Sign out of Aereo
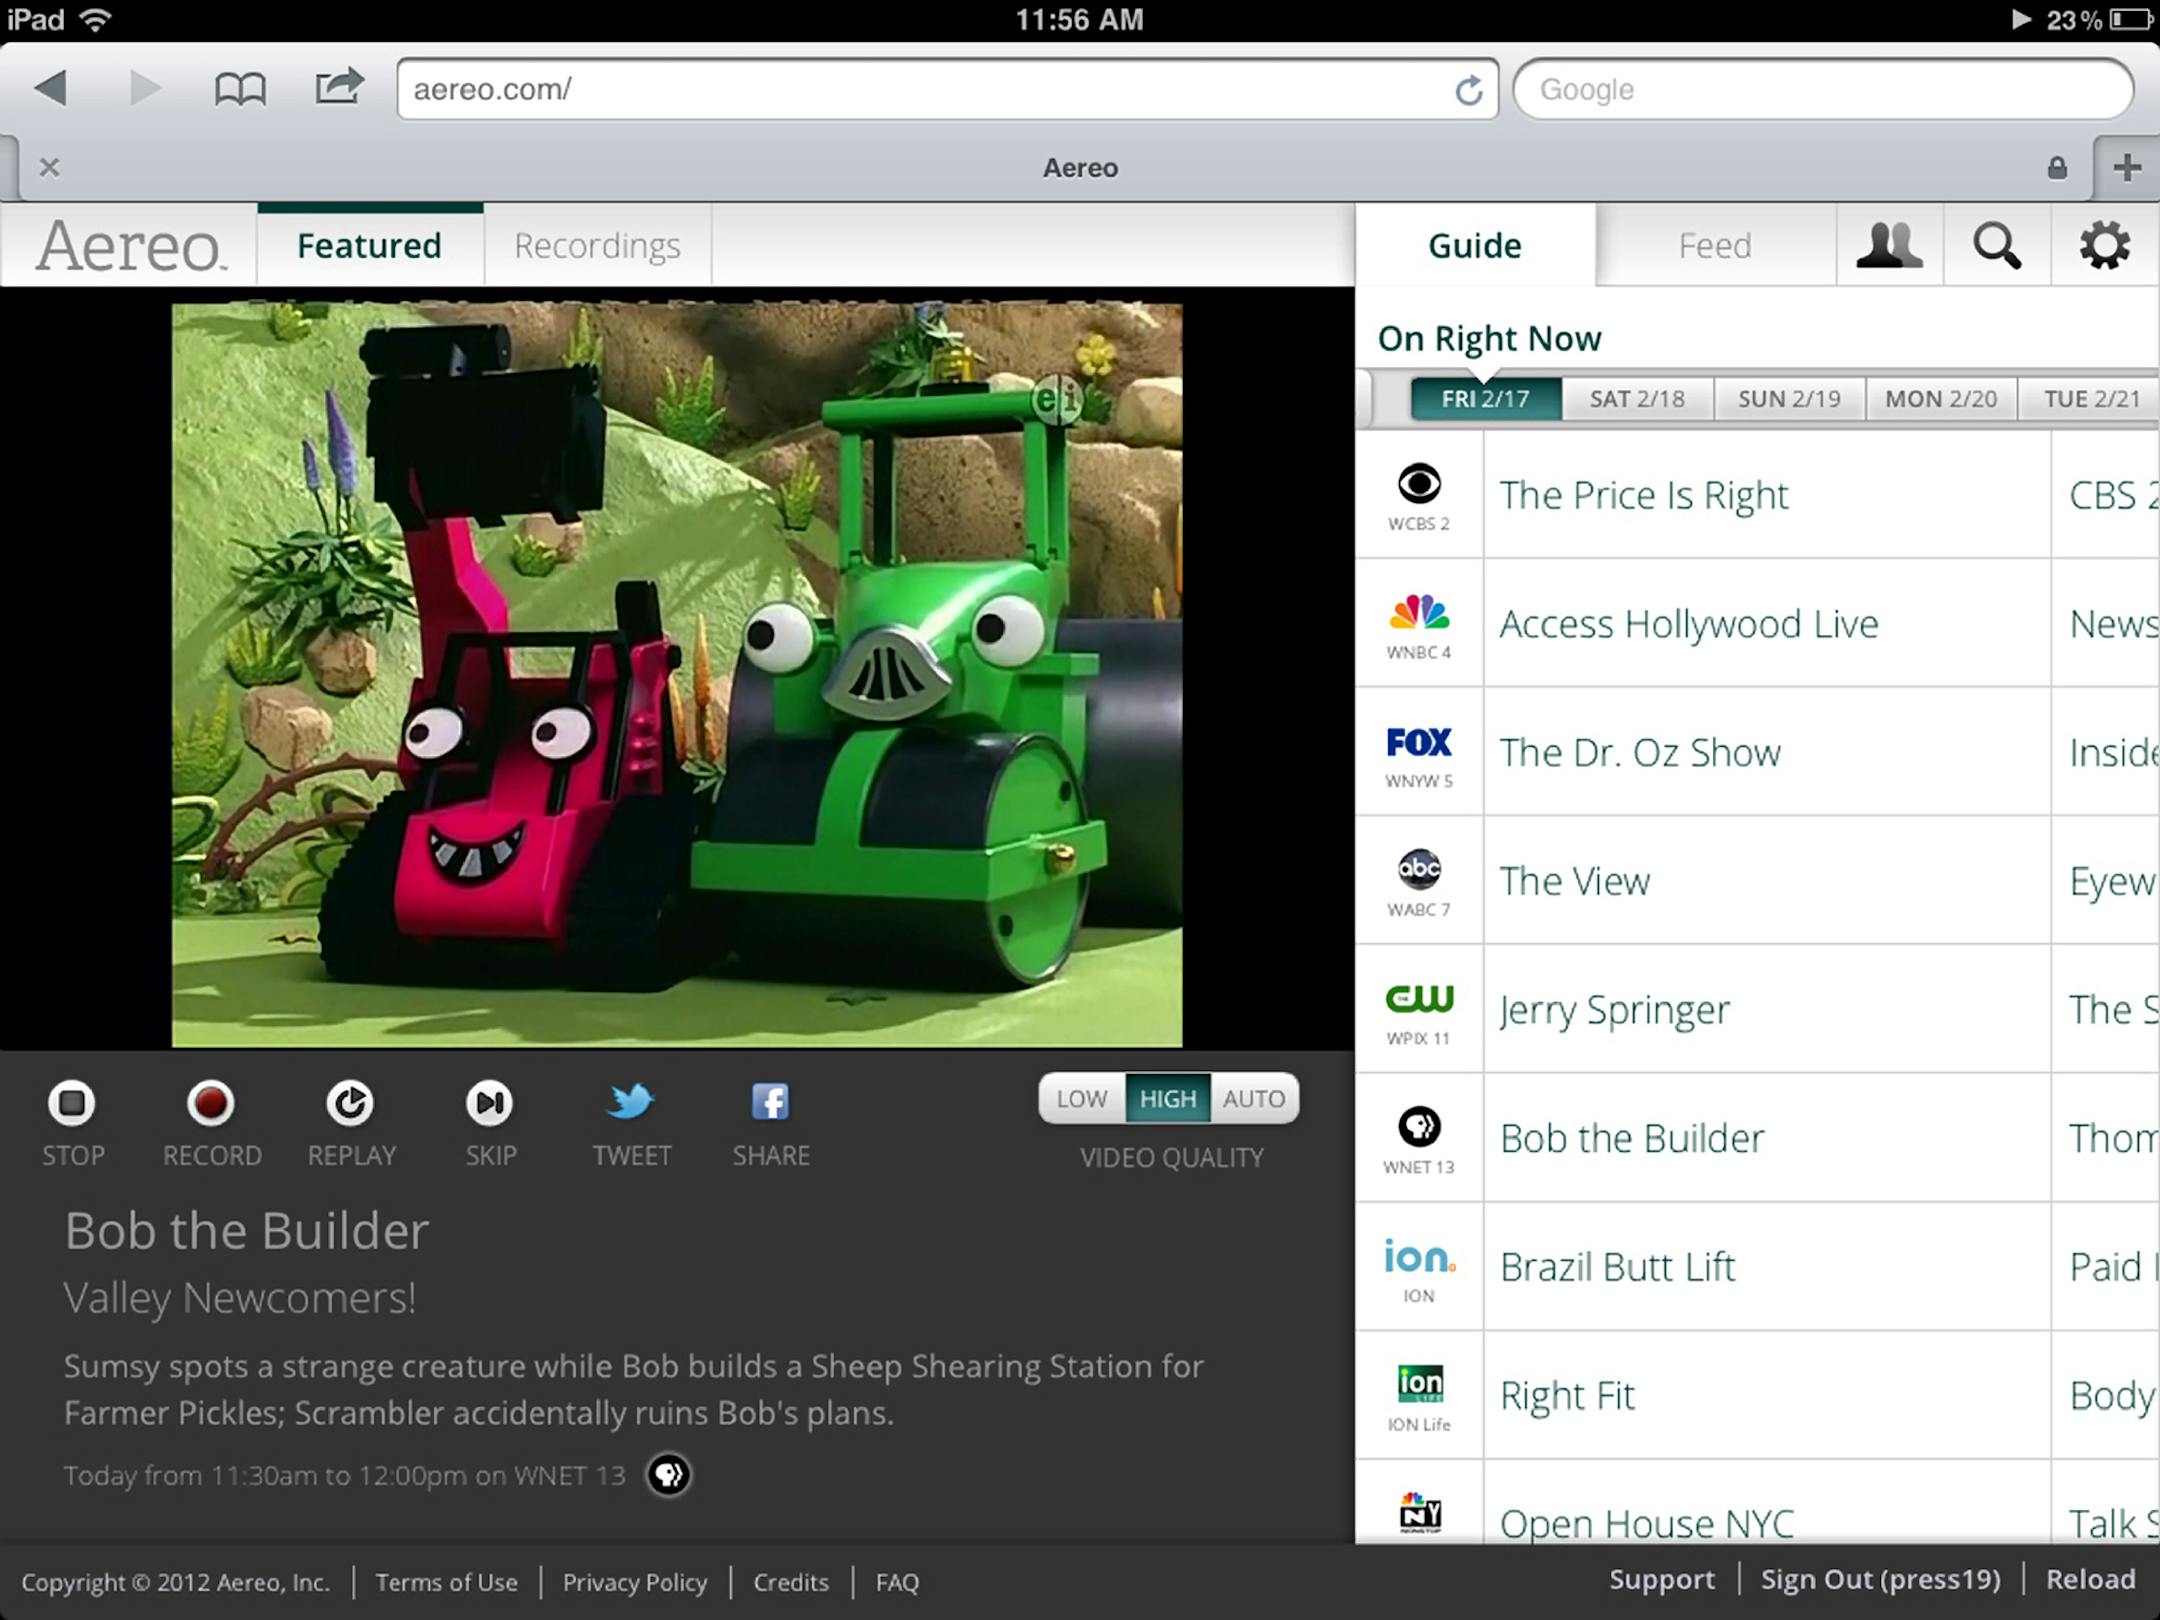 pos(1881,1579)
